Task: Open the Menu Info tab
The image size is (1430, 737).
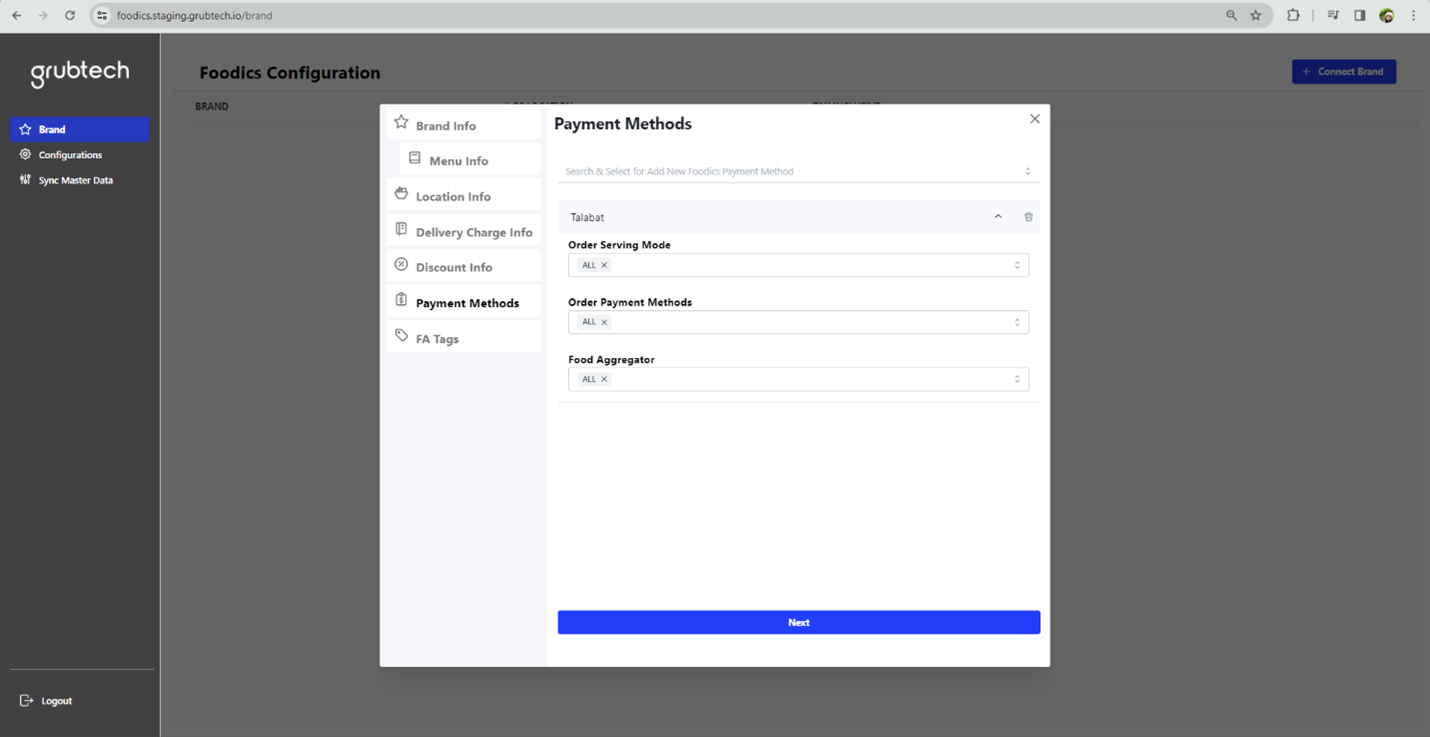Action: click(x=458, y=161)
